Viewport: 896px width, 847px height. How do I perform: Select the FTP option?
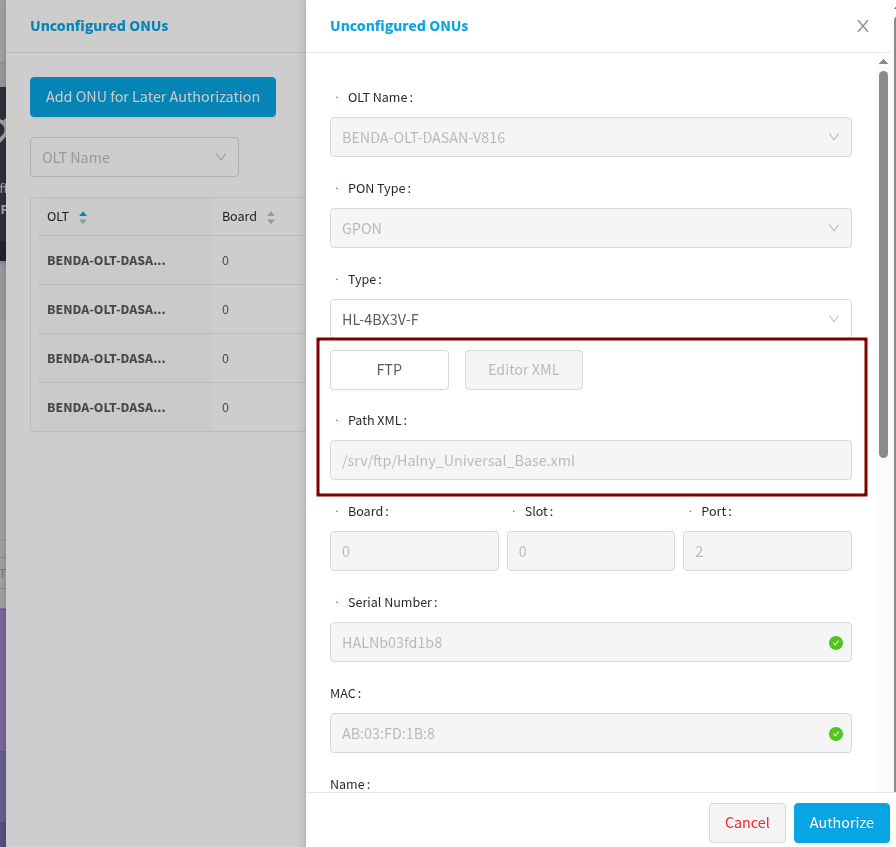point(389,370)
